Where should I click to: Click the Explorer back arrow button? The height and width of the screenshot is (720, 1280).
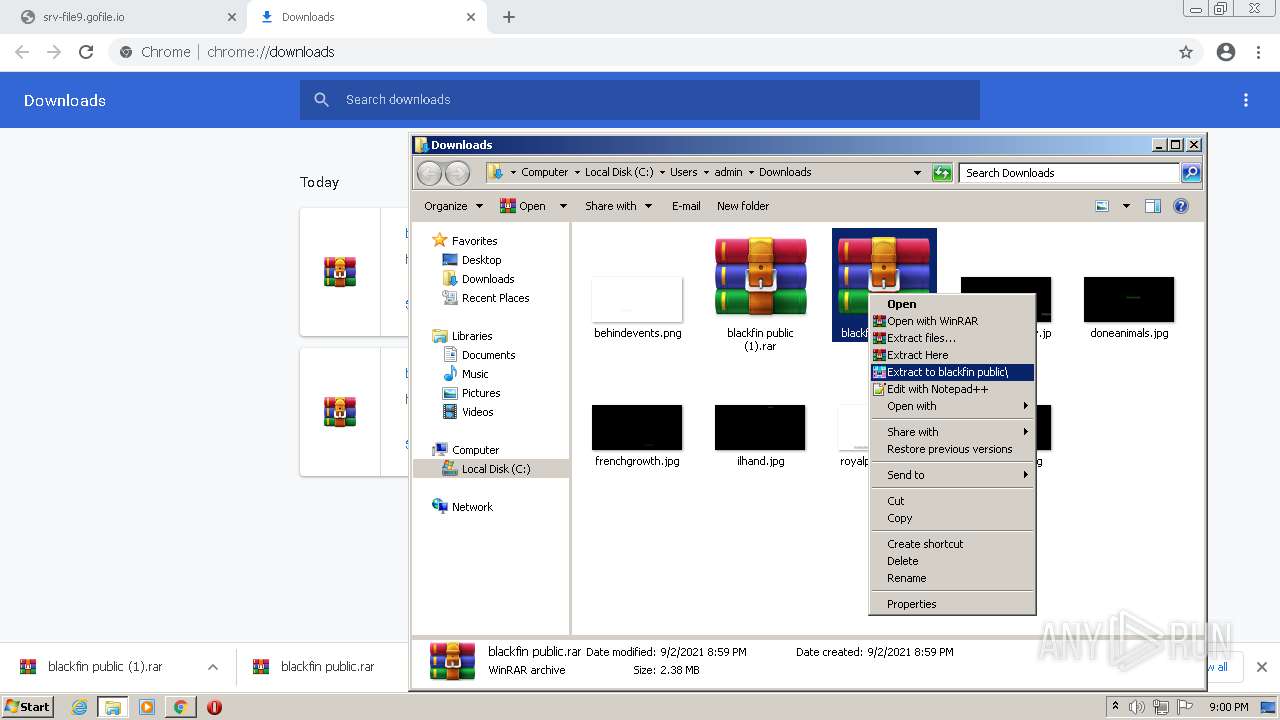pos(429,173)
